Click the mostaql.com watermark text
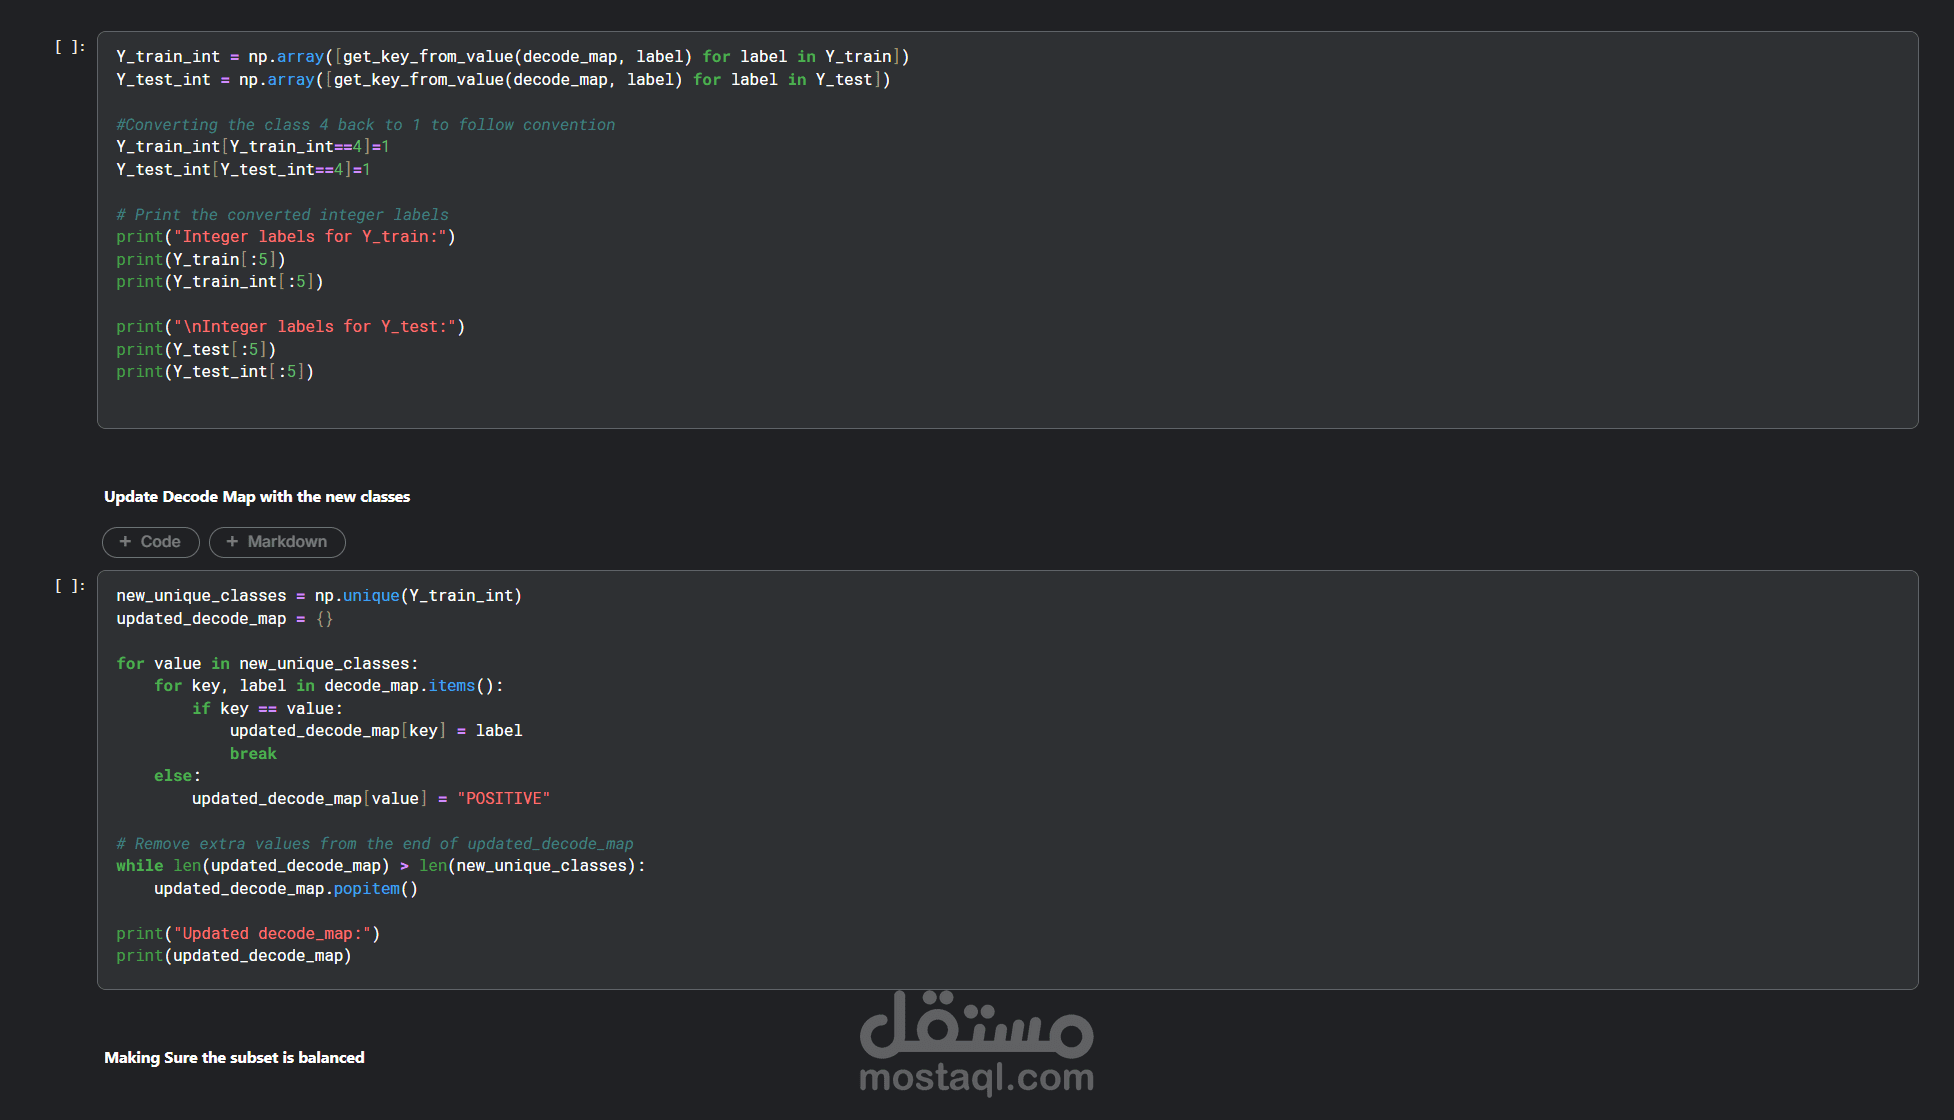Screen dimensions: 1954x1120 tap(976, 1078)
